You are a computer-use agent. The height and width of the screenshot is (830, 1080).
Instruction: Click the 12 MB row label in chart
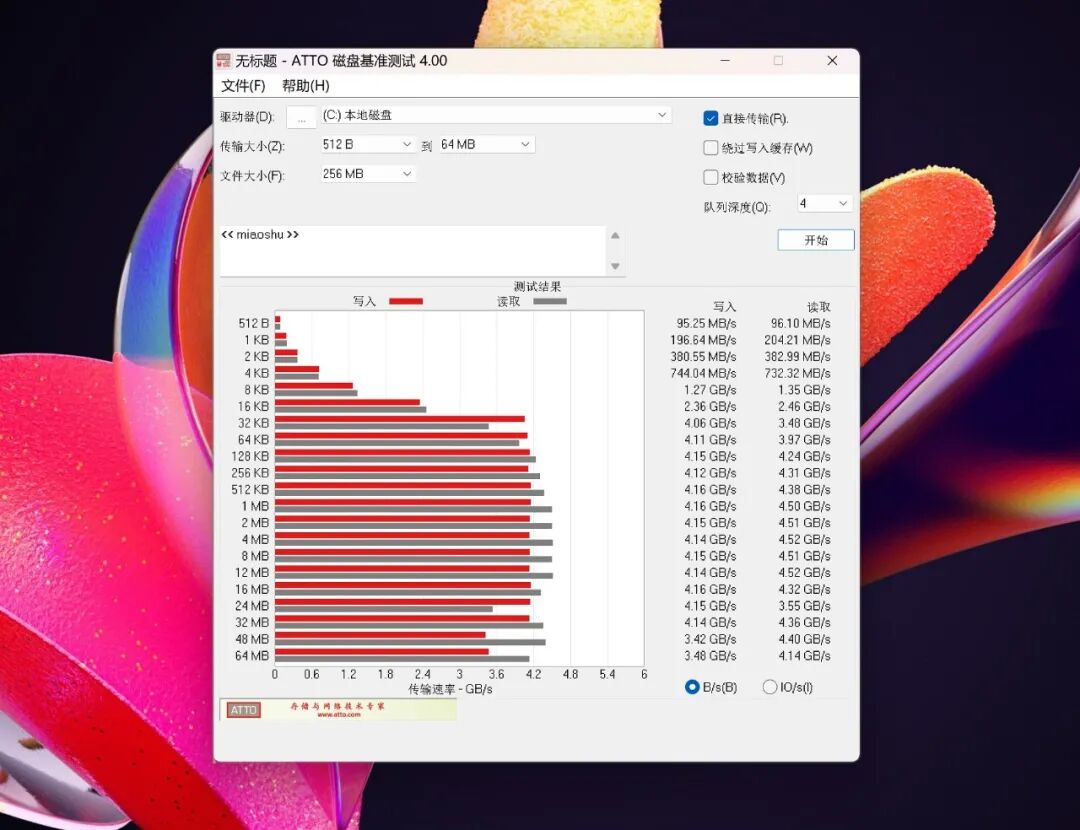coord(252,573)
